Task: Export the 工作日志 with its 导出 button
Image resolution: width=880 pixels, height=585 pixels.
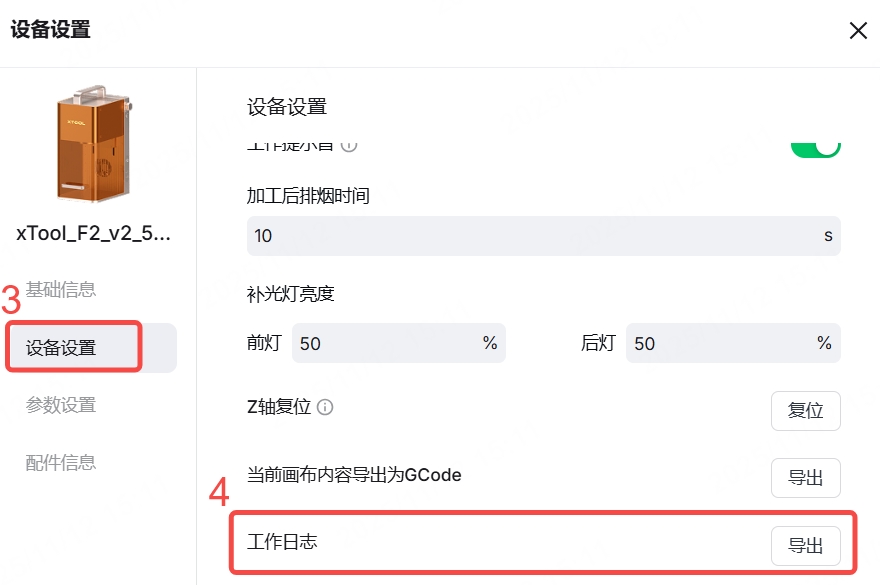Action: tap(805, 546)
